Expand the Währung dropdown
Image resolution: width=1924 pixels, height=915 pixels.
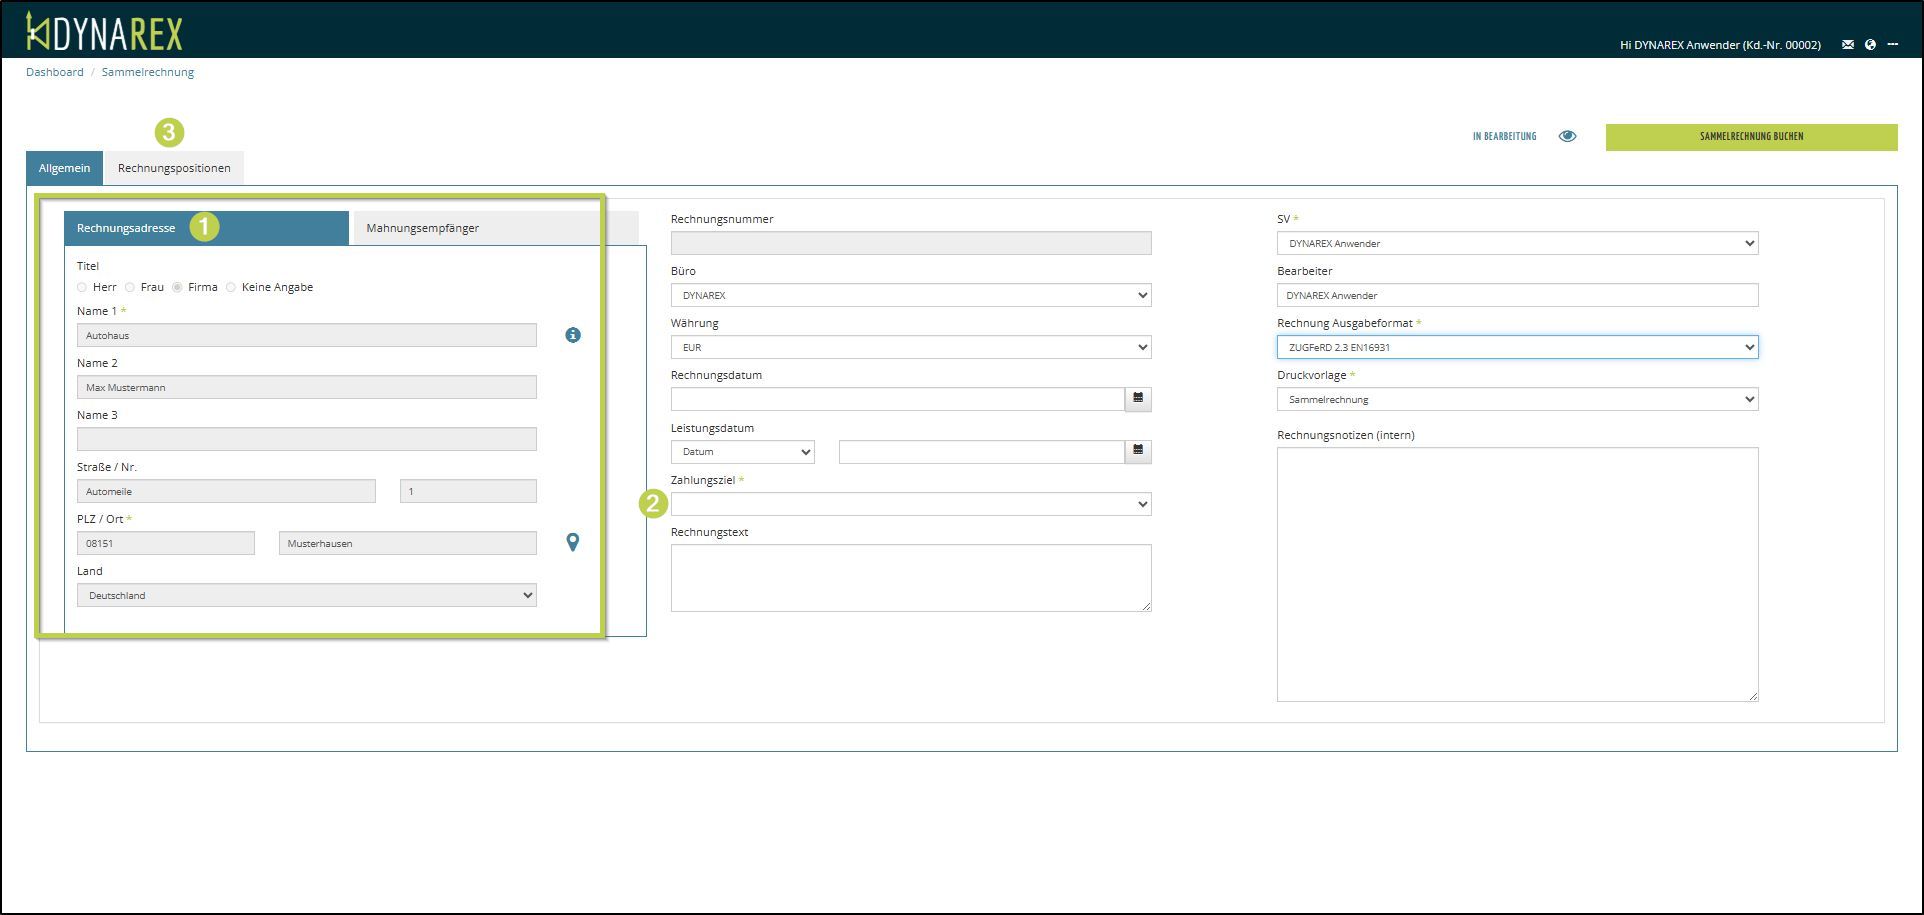(910, 347)
